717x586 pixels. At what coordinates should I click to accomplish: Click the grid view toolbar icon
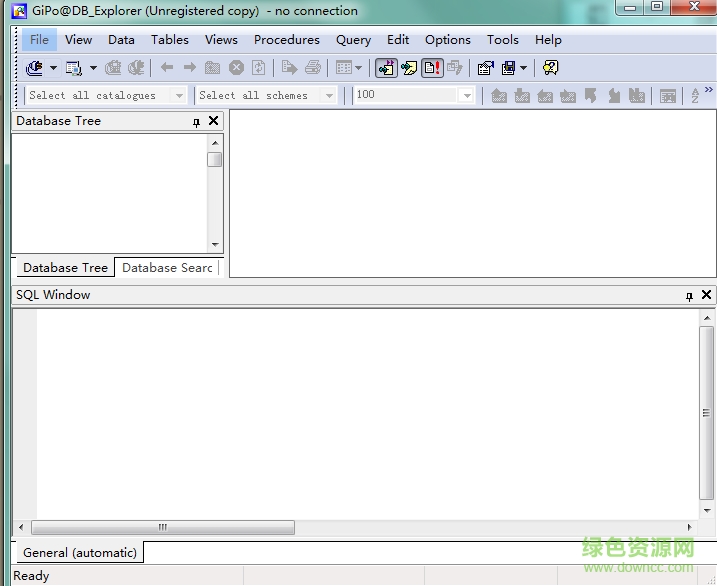coord(344,68)
